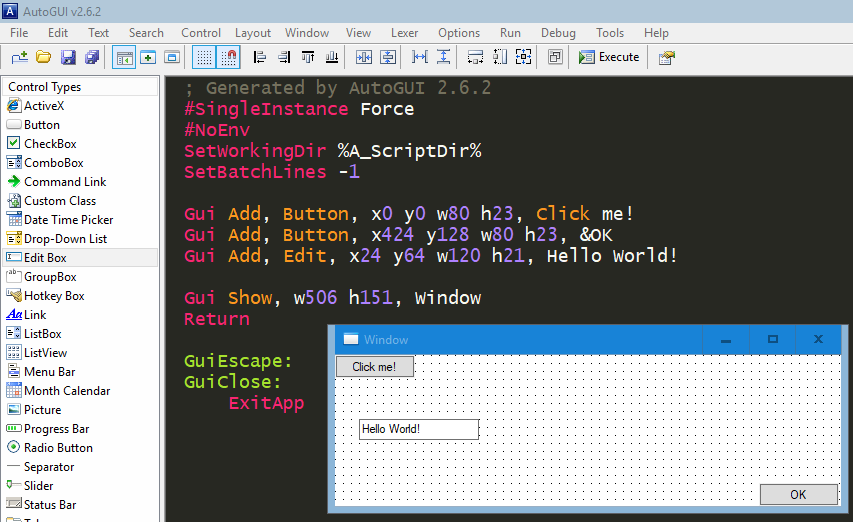Image resolution: width=853 pixels, height=522 pixels.
Task: Select Picture control type
Action: pyautogui.click(x=81, y=410)
